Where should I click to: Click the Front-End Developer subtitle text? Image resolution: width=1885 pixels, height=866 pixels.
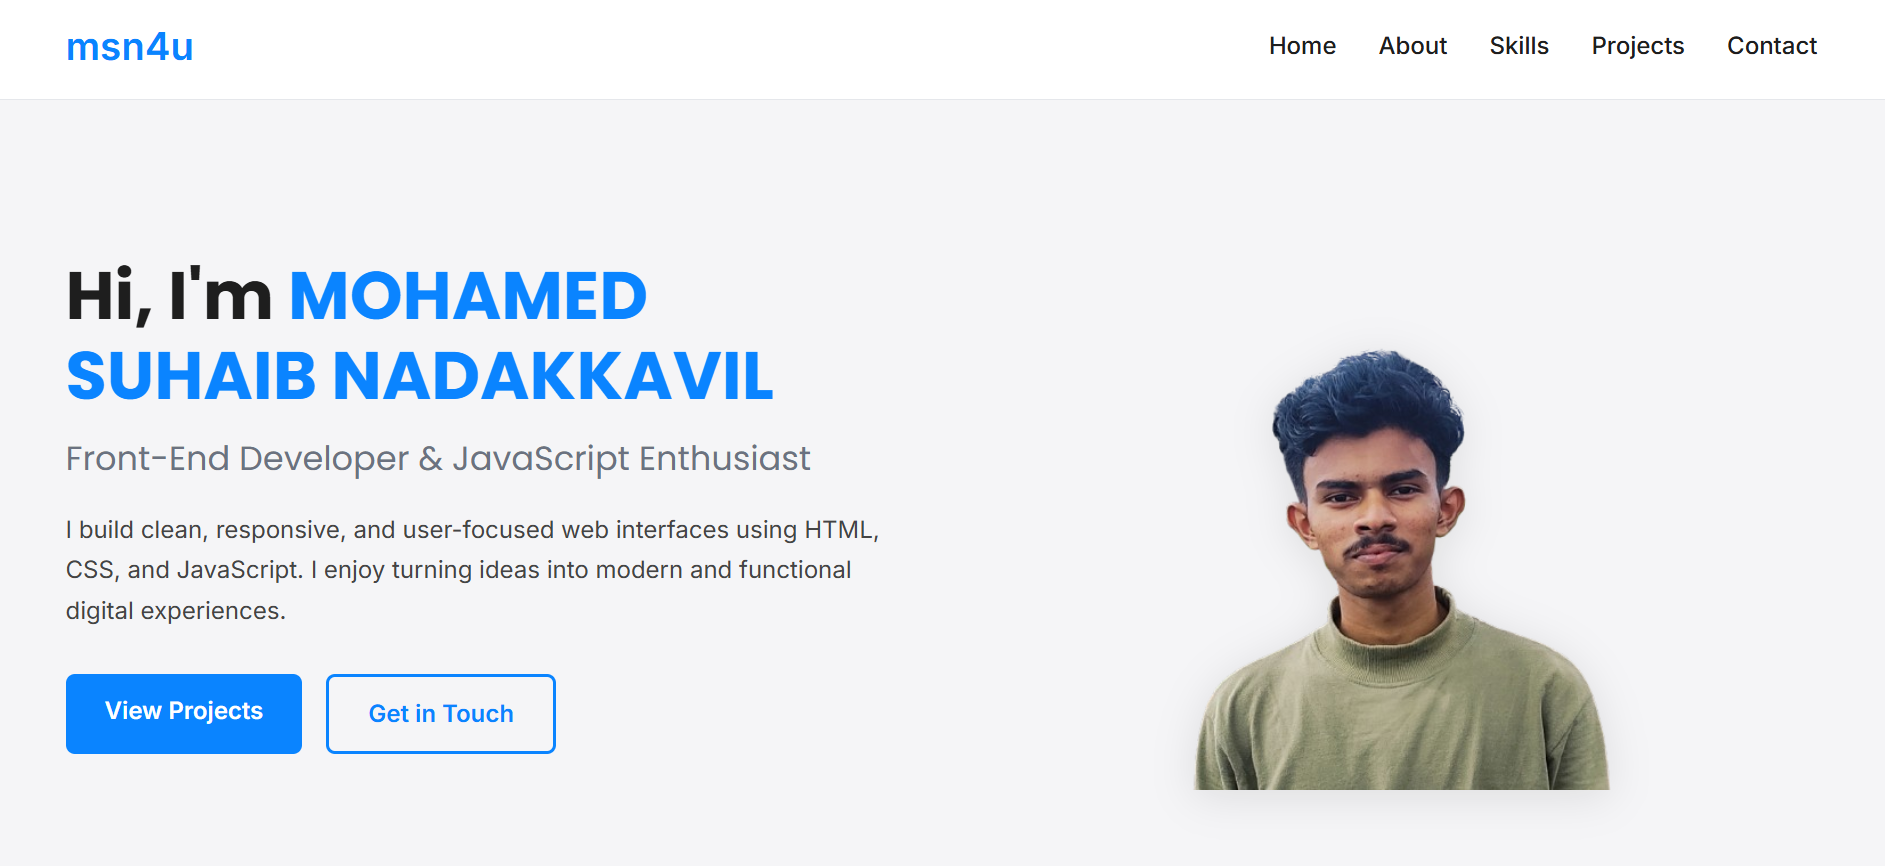click(x=237, y=459)
